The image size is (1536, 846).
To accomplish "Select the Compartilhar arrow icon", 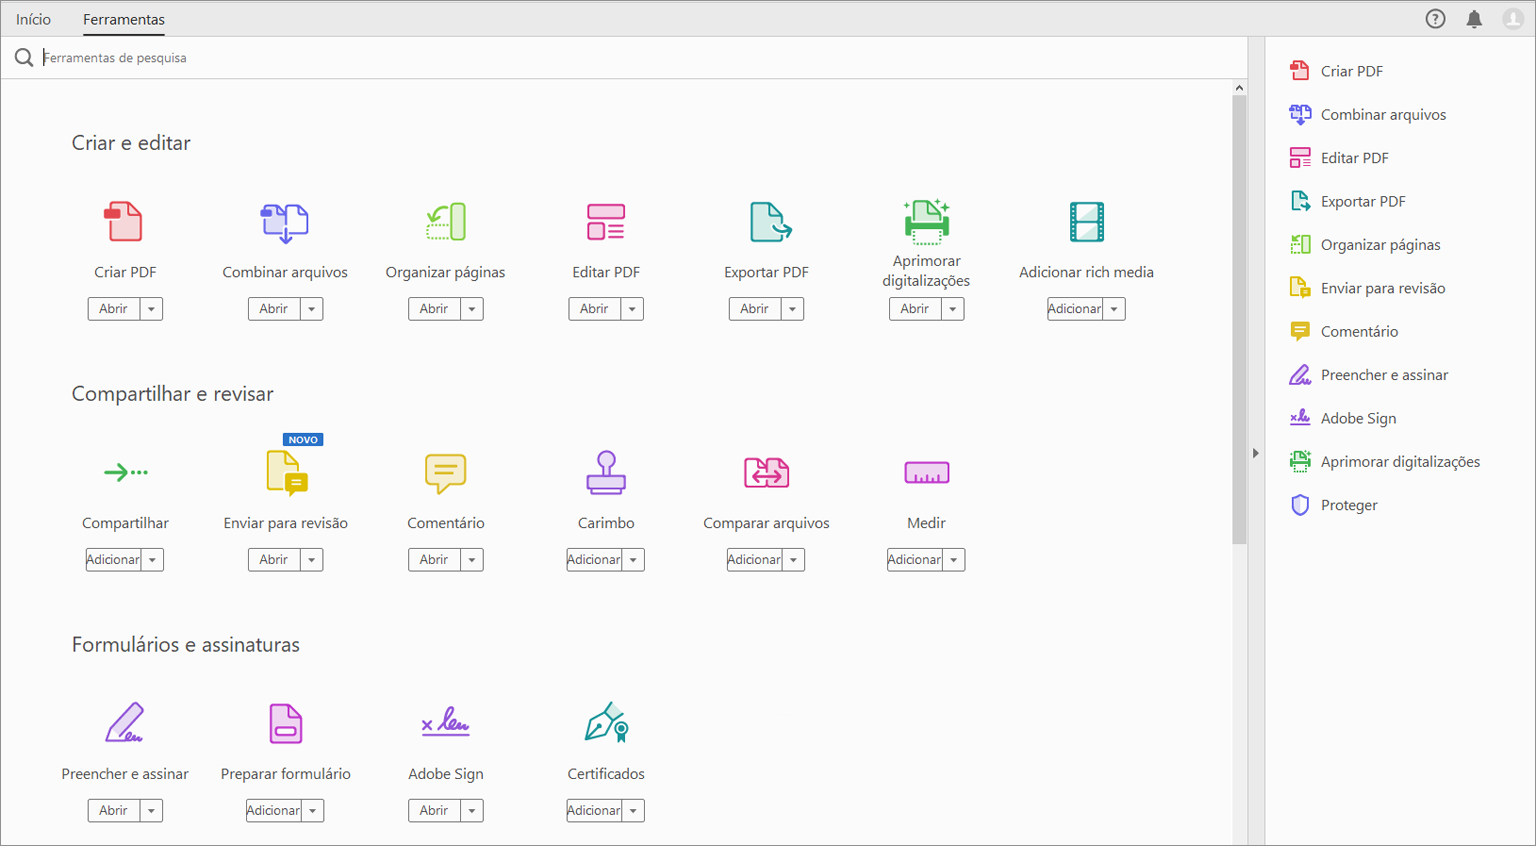I will coord(126,472).
